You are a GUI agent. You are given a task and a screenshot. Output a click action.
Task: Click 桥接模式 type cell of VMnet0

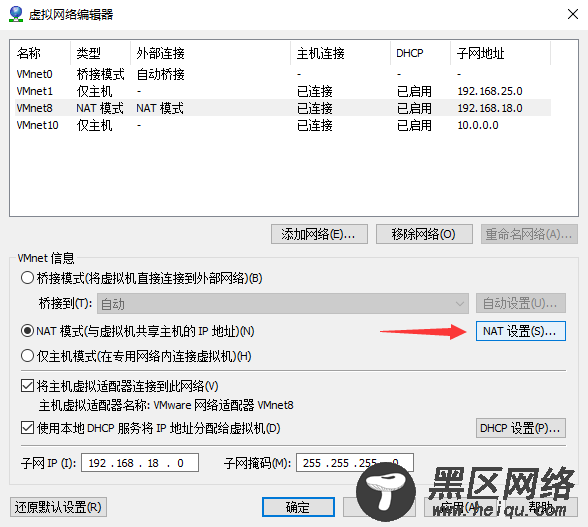[x=100, y=74]
